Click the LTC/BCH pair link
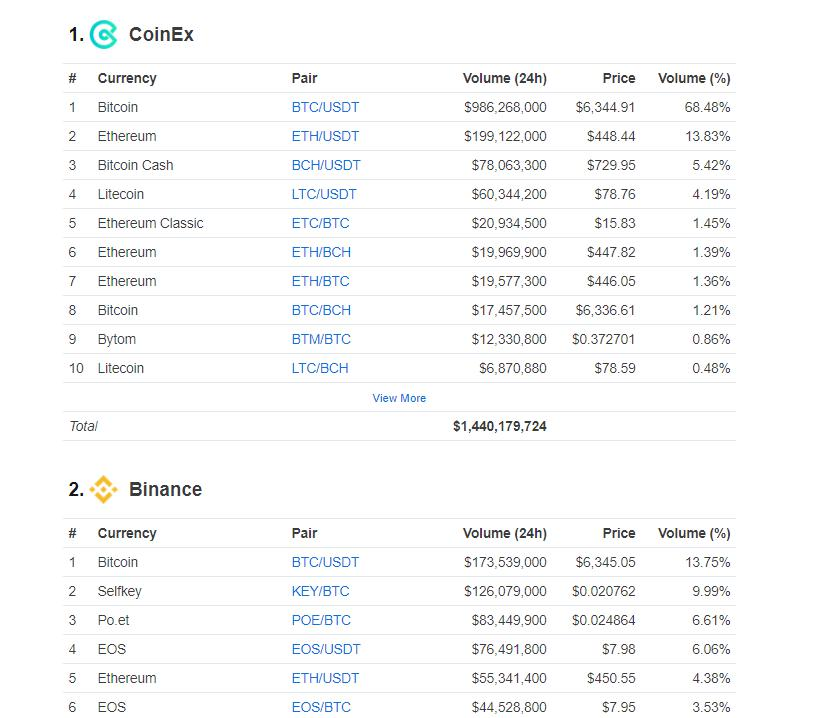The image size is (820, 718). click(320, 368)
